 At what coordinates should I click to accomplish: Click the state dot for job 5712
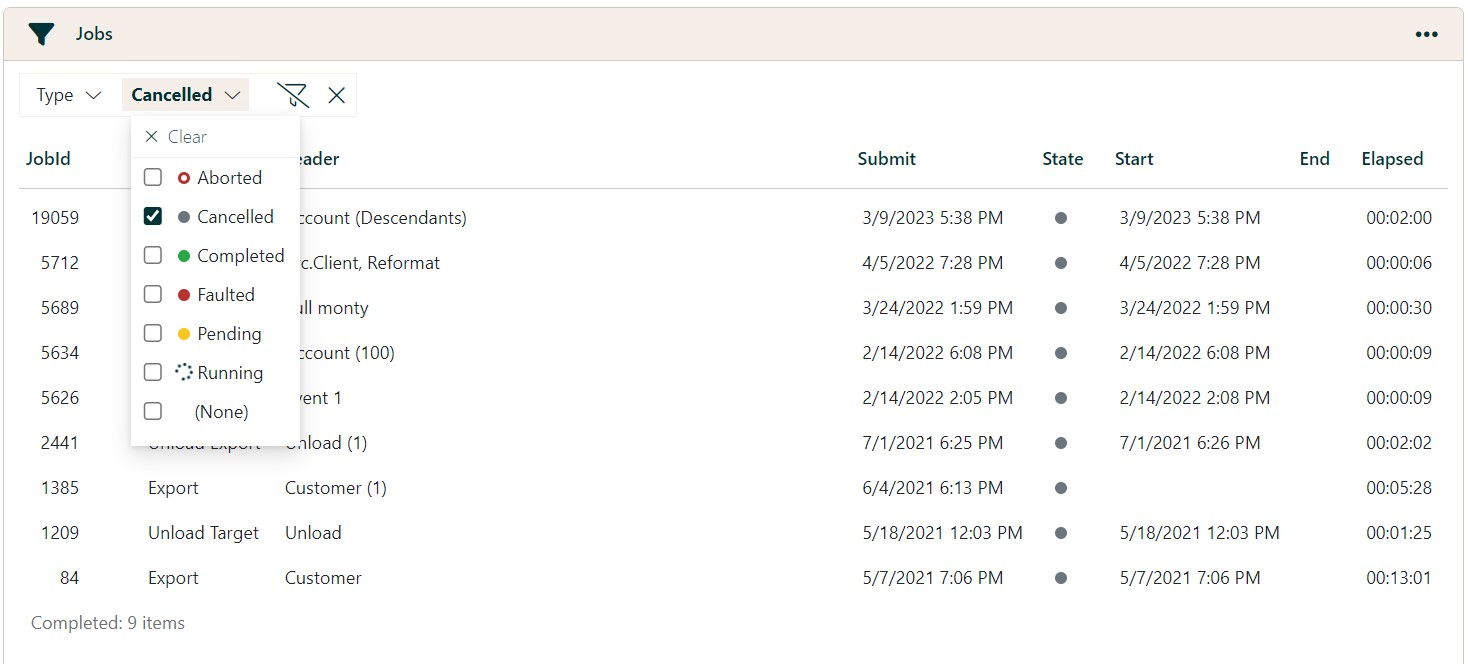point(1061,263)
